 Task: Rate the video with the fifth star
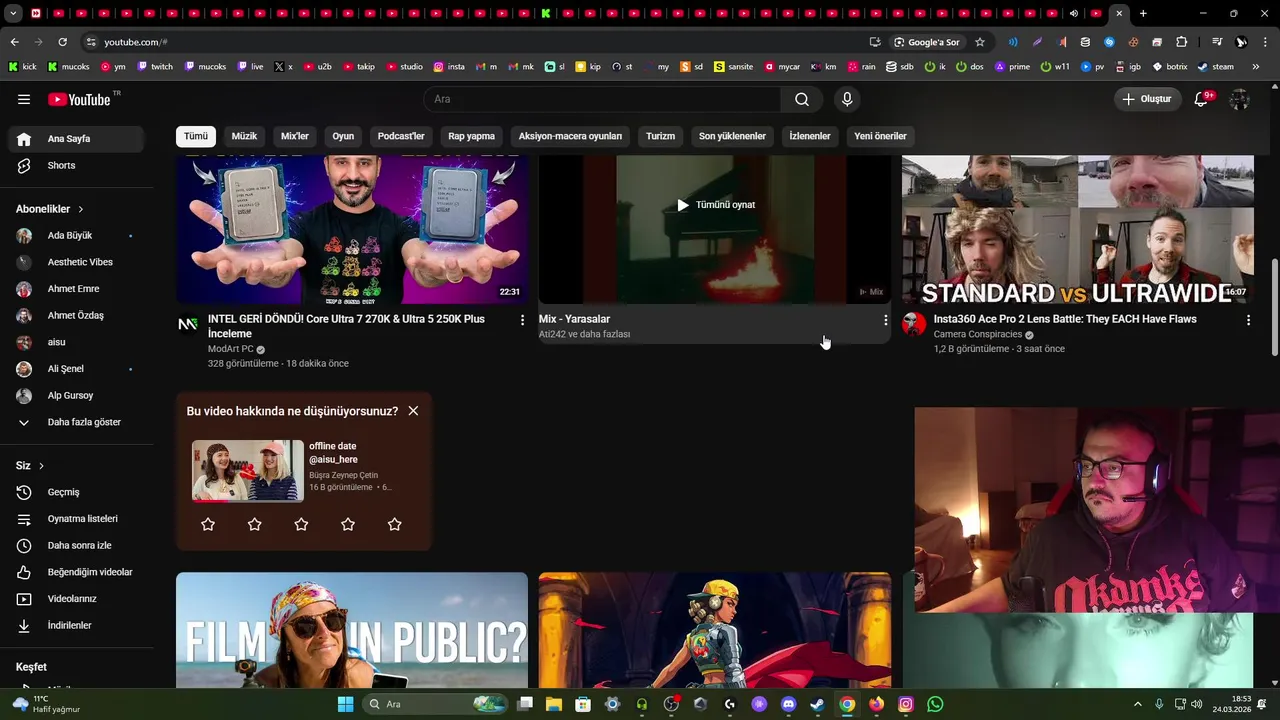tap(395, 524)
